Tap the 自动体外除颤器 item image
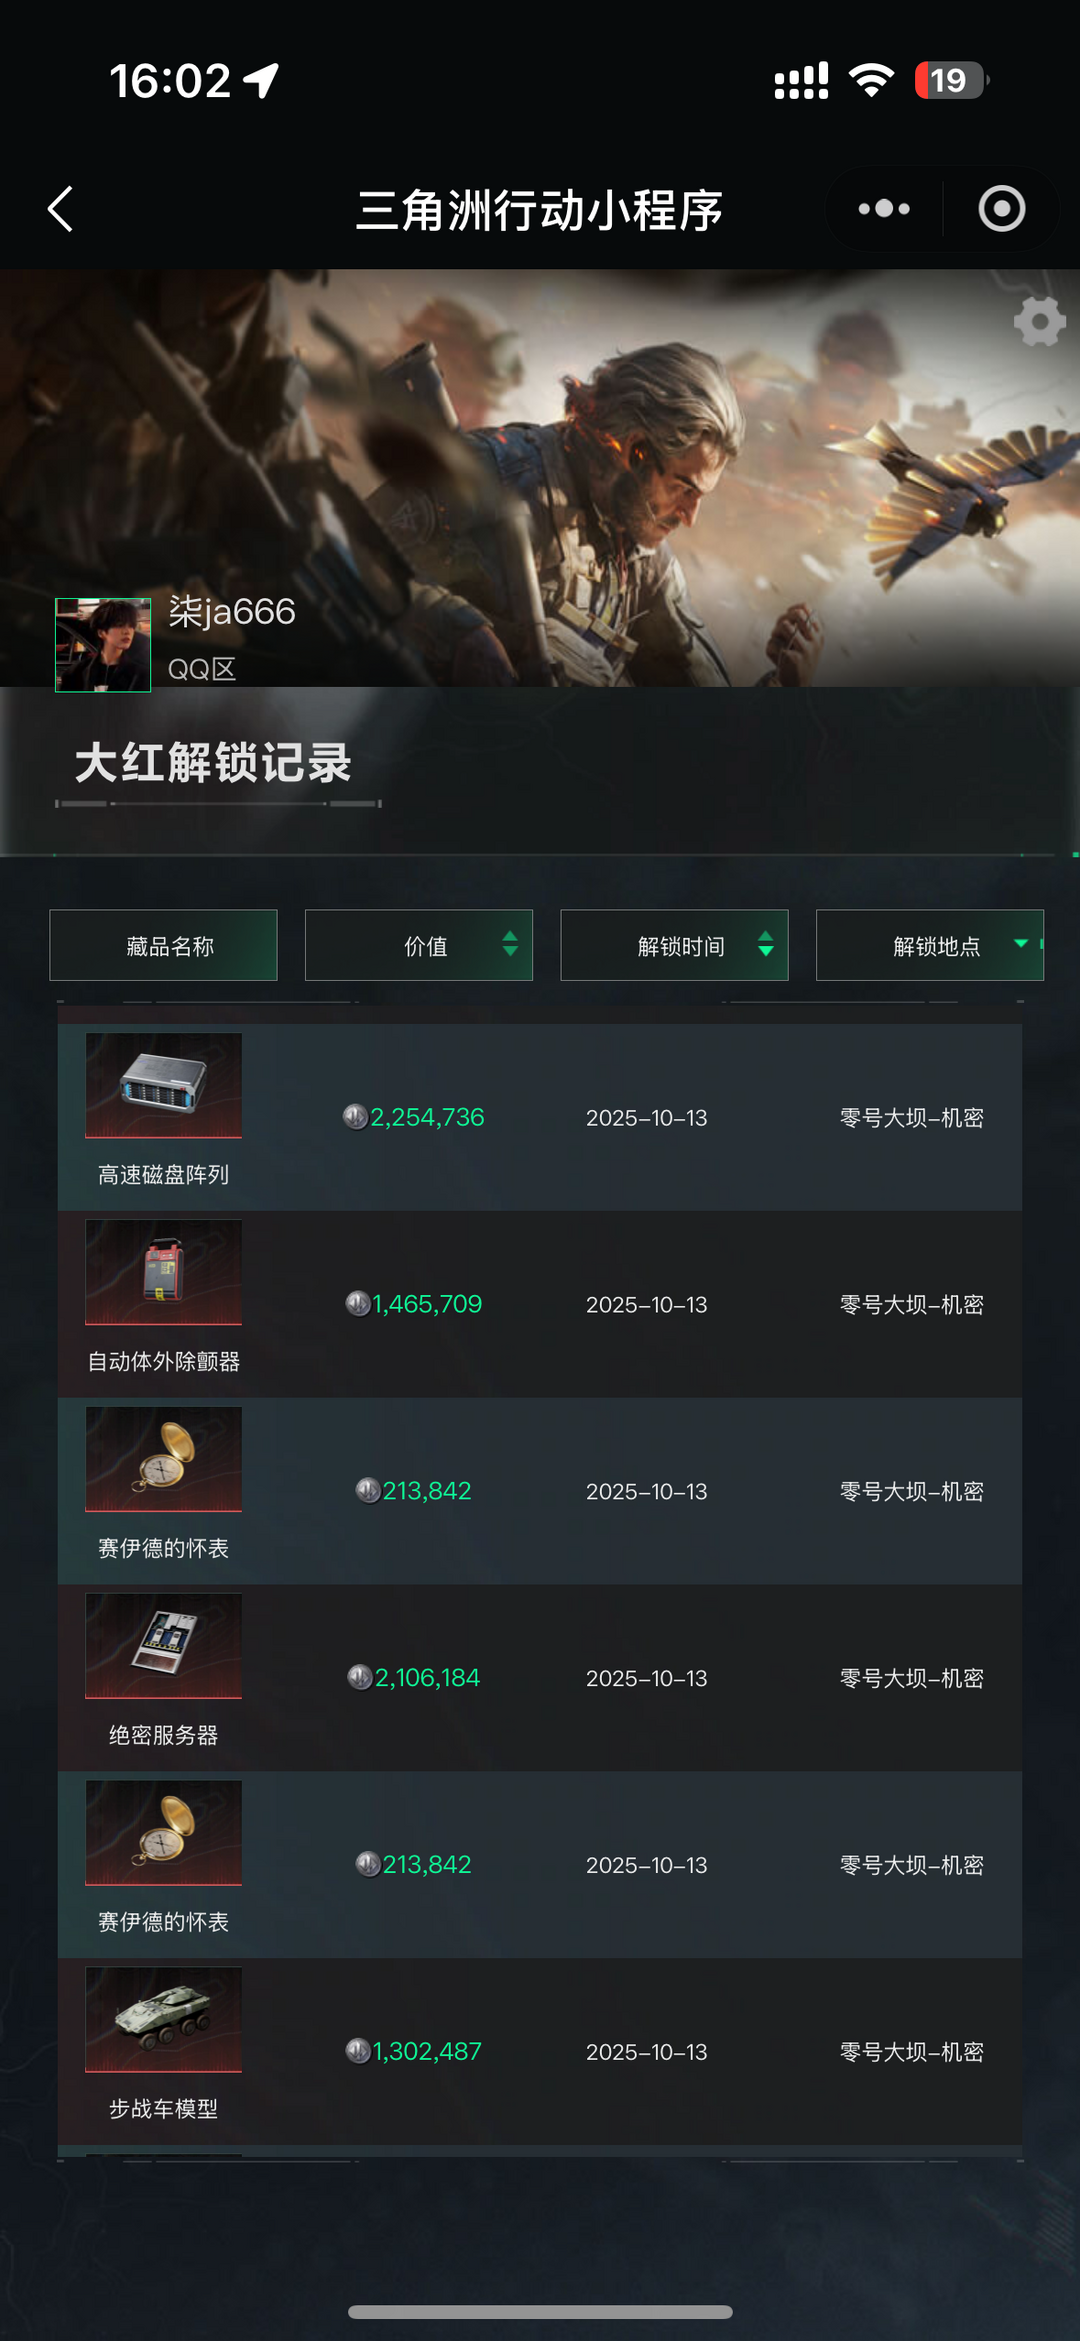Screen dimensions: 1080x2341 pos(164,1272)
